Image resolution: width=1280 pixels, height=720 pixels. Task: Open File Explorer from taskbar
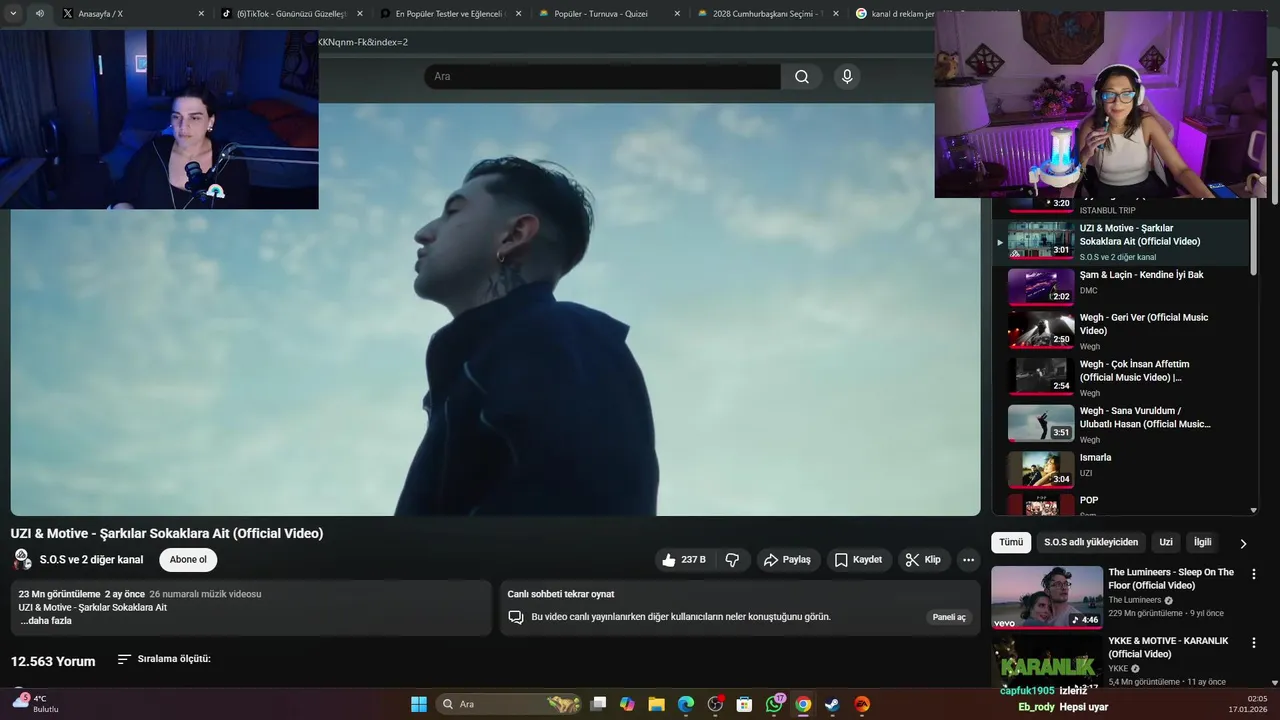click(x=656, y=704)
